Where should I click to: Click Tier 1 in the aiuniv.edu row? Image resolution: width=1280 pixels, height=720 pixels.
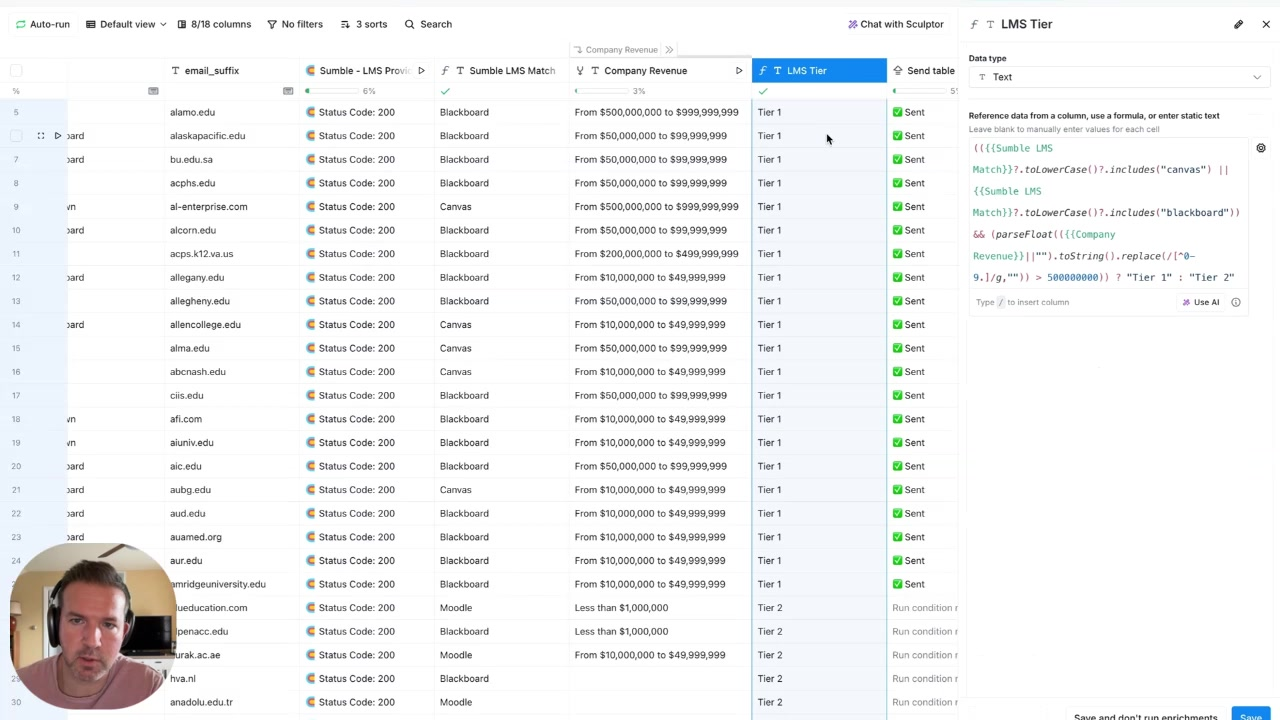click(769, 442)
